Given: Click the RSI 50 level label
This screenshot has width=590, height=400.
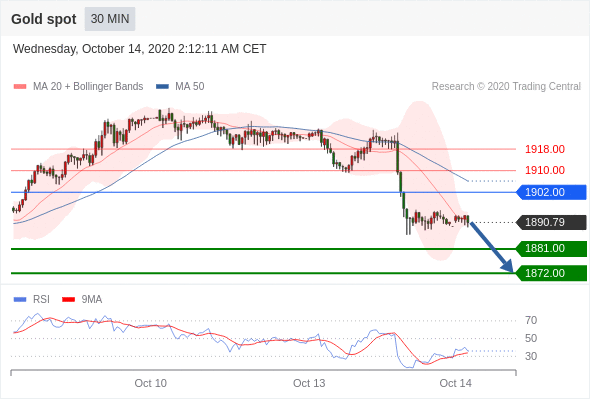Looking at the screenshot, I should click(531, 338).
